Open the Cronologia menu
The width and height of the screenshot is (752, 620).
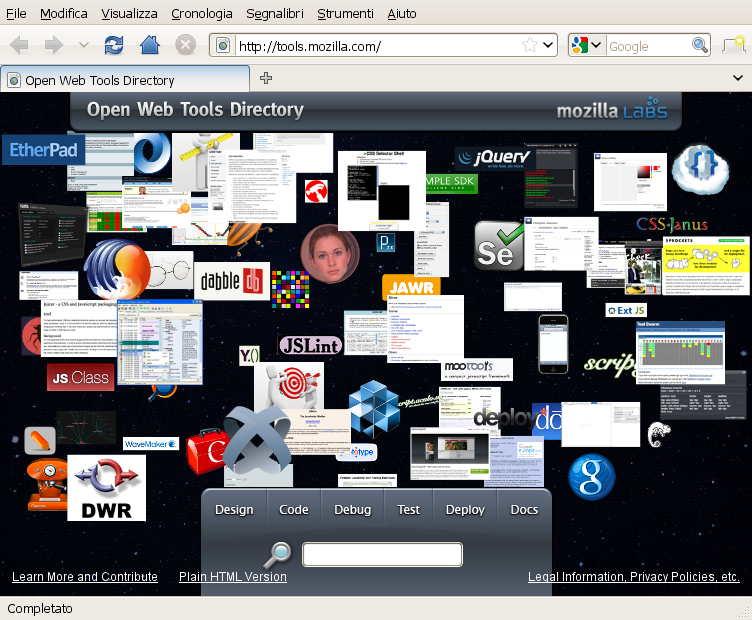pos(202,13)
